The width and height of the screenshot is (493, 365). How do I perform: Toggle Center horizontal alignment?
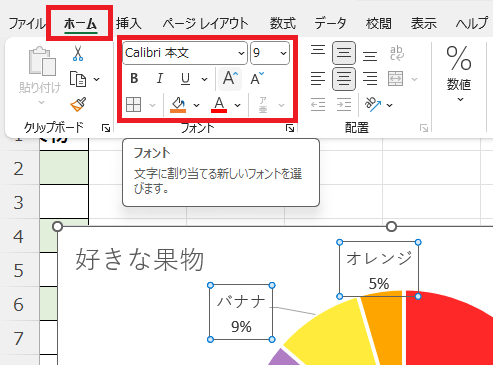[344, 79]
